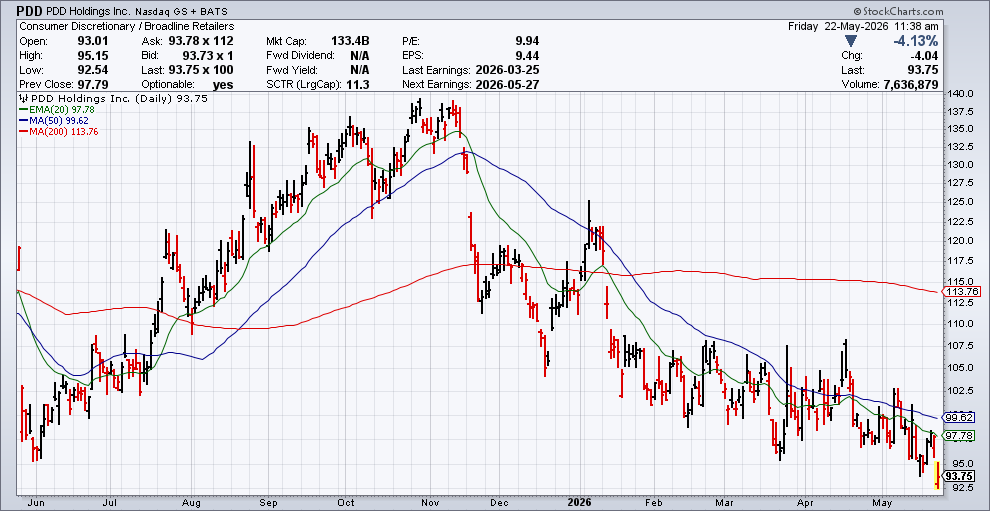Viewport: 990px width, 511px height.
Task: Click the 120.0 y-axis label
Action: (x=962, y=241)
